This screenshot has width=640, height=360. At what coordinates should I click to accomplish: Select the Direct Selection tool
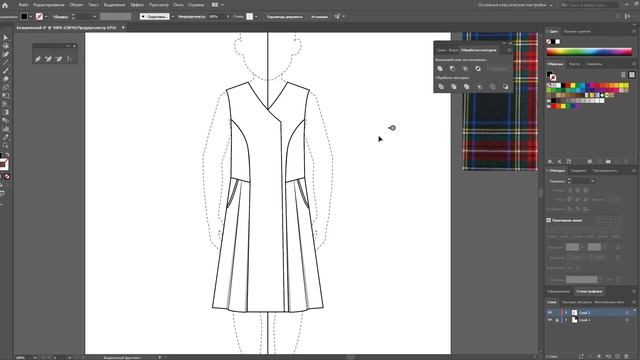coord(5,46)
